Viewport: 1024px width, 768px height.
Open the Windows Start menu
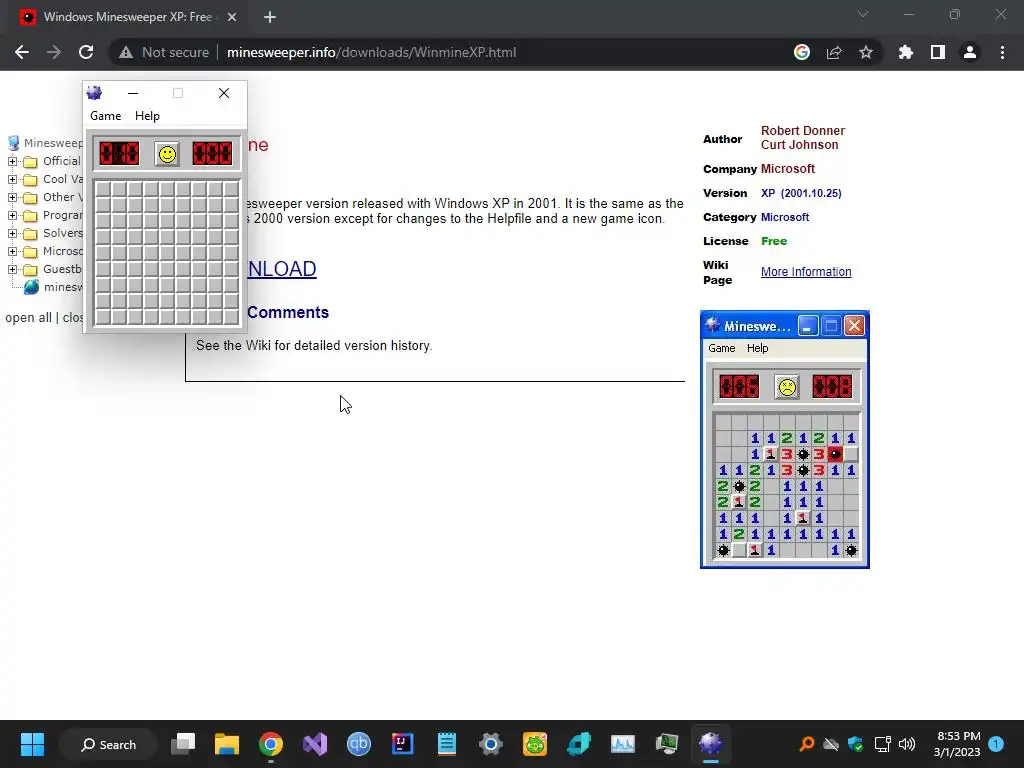pos(32,744)
